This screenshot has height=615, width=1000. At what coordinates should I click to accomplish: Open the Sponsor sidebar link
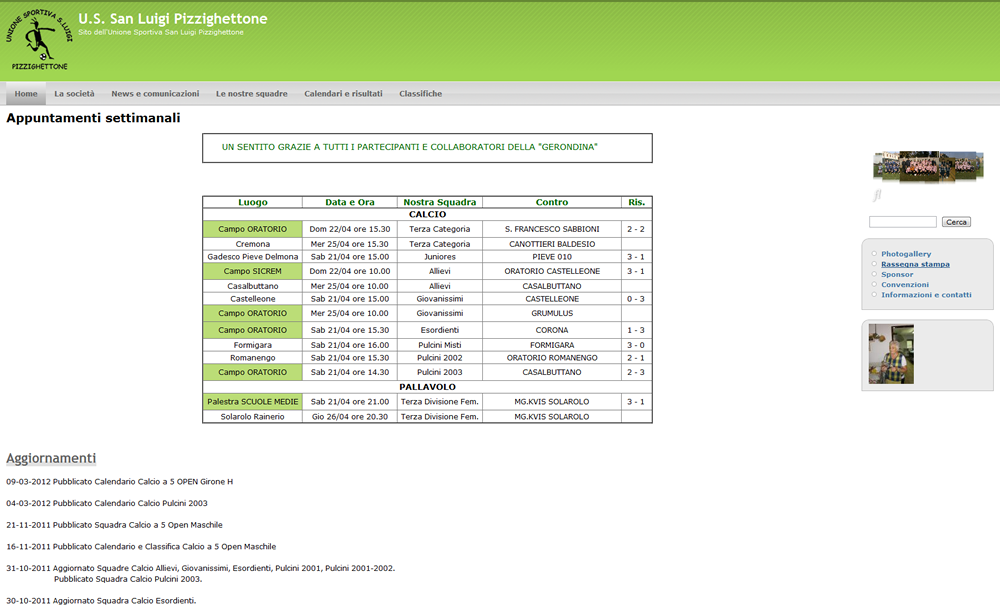click(x=897, y=274)
